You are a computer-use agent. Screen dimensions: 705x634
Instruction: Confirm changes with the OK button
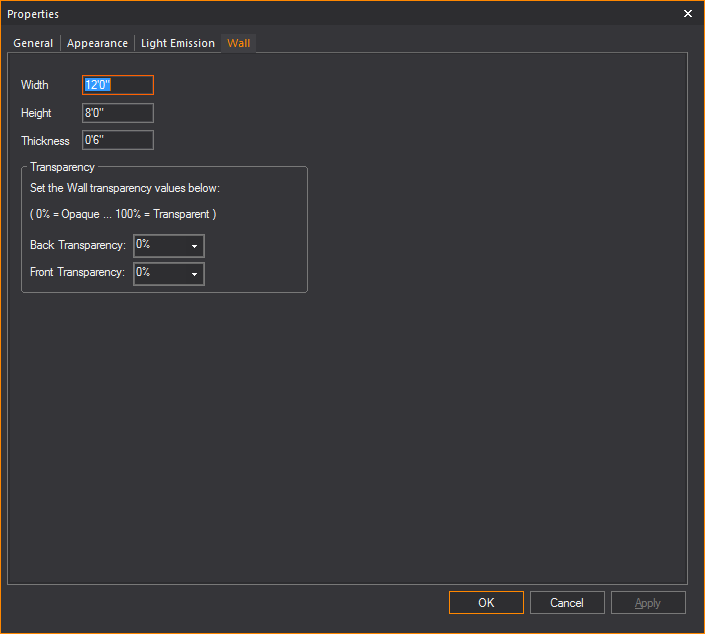(486, 603)
